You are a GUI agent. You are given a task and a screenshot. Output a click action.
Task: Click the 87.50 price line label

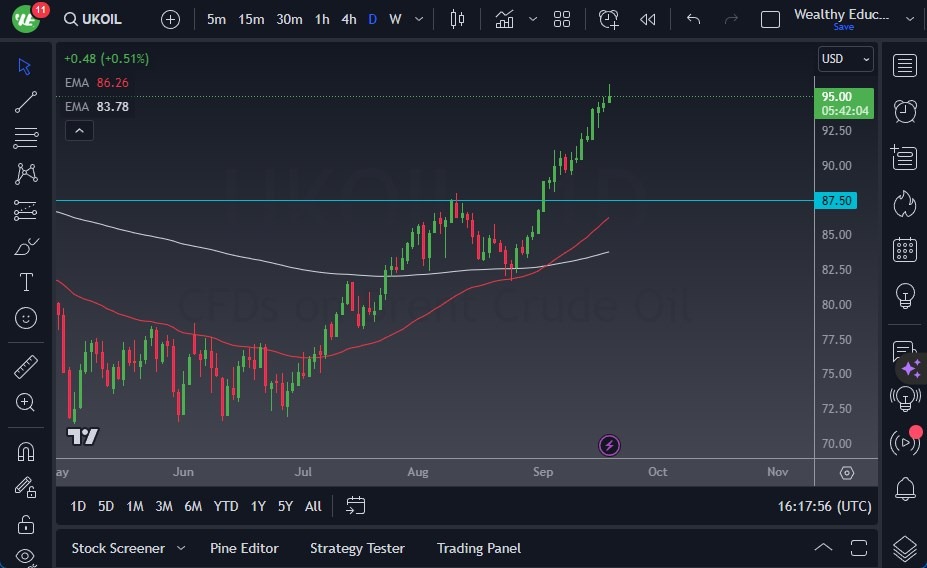pos(837,200)
